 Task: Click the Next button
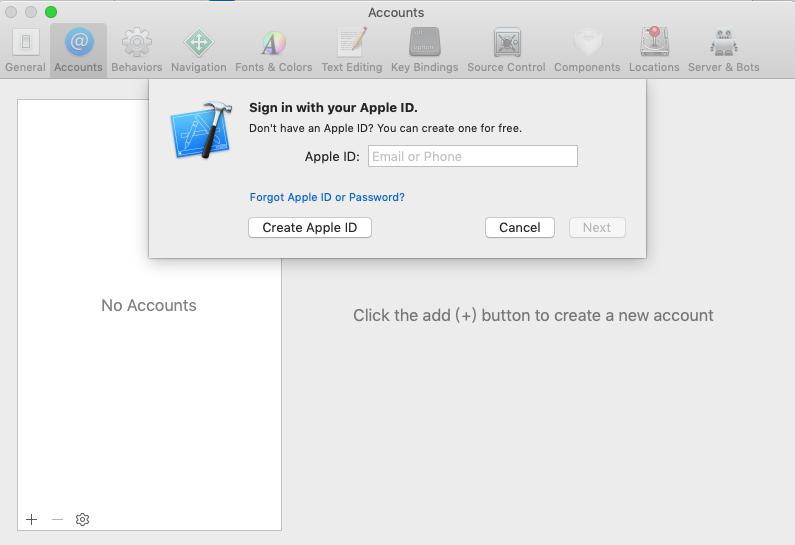(597, 228)
